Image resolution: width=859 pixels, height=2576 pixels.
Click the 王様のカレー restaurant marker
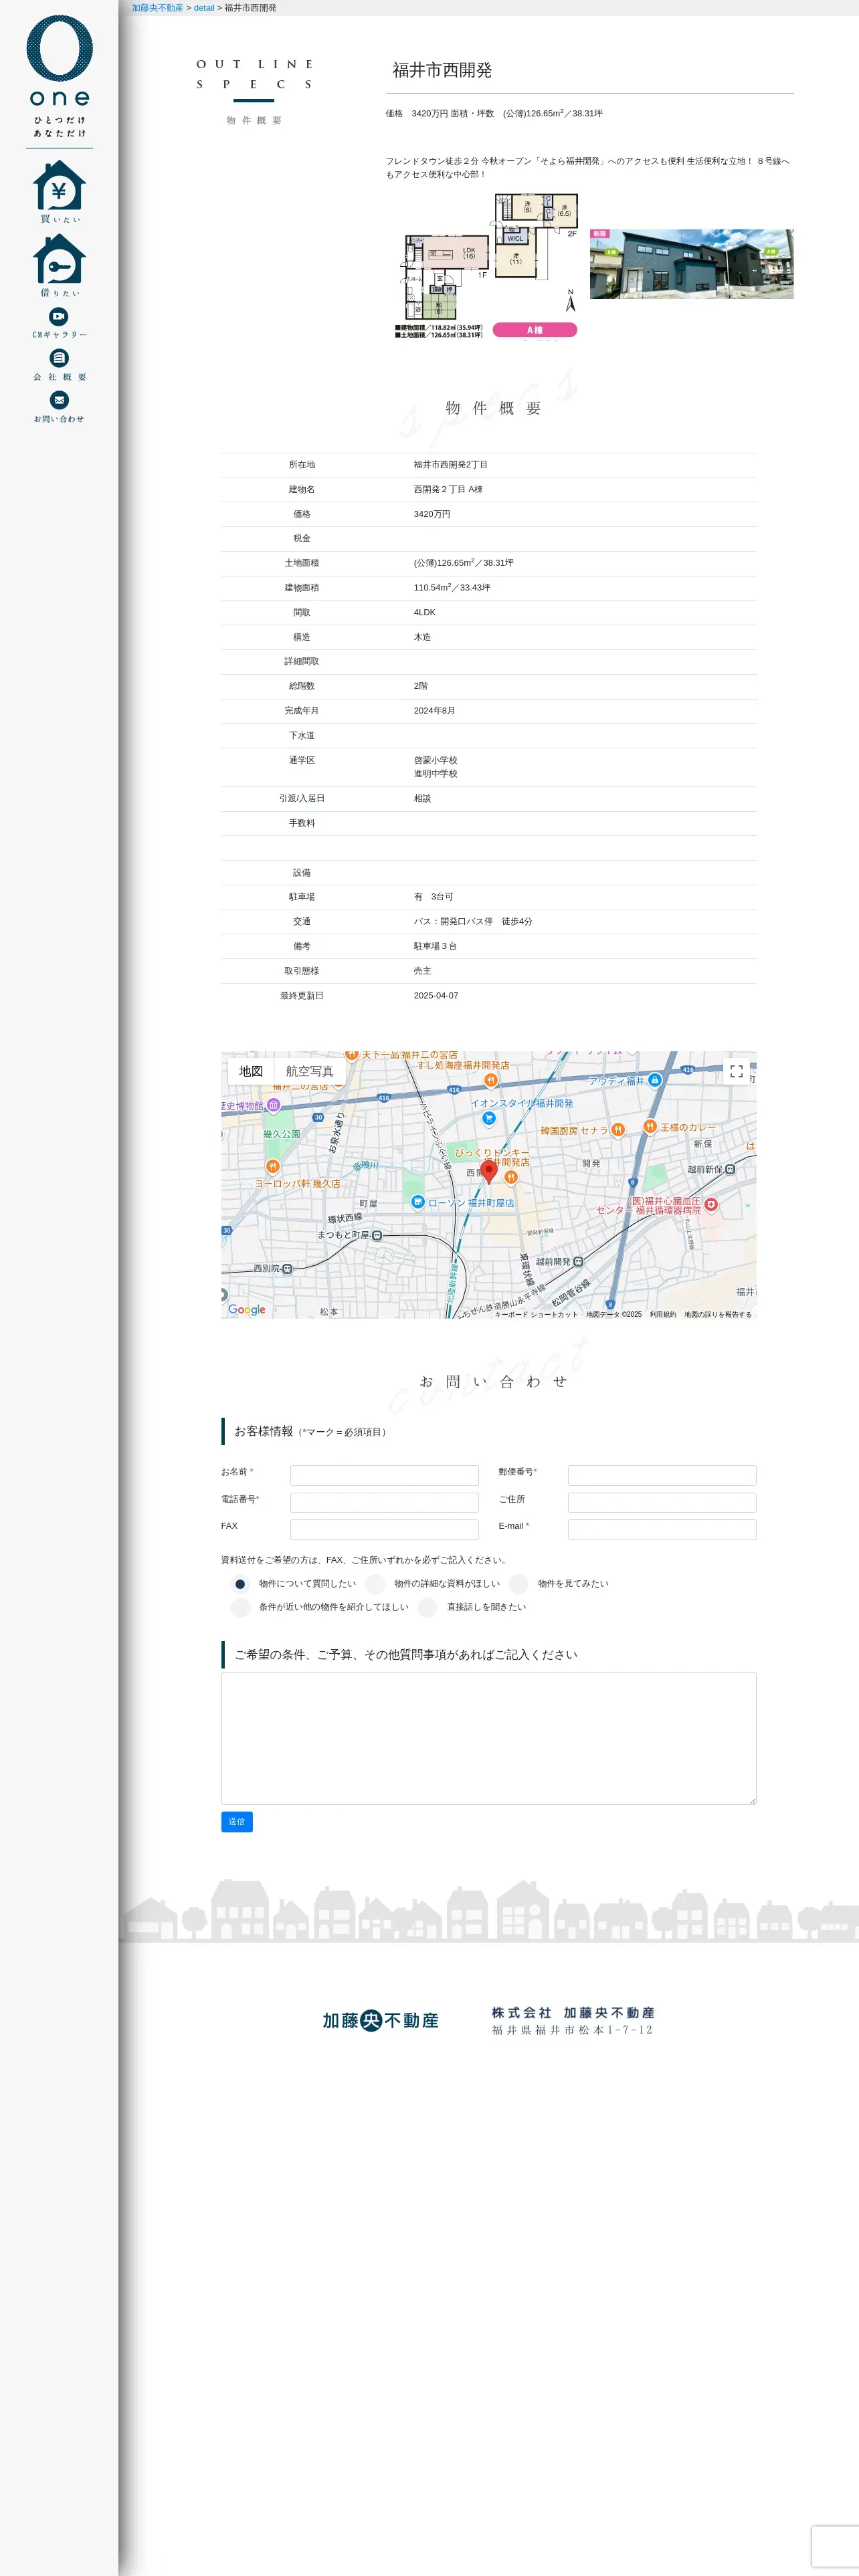tap(650, 1127)
